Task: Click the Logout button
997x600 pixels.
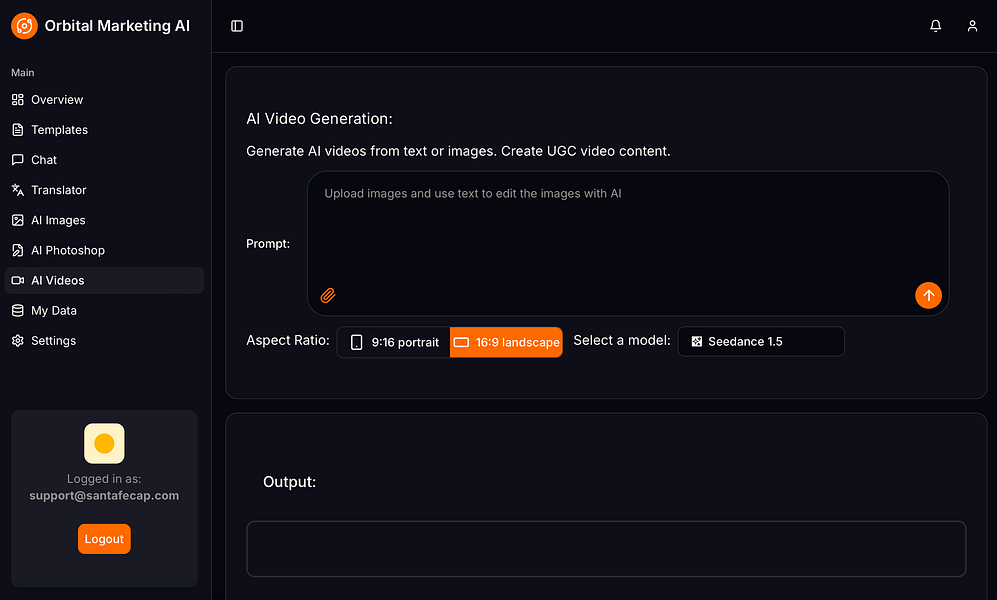Action: 104,539
